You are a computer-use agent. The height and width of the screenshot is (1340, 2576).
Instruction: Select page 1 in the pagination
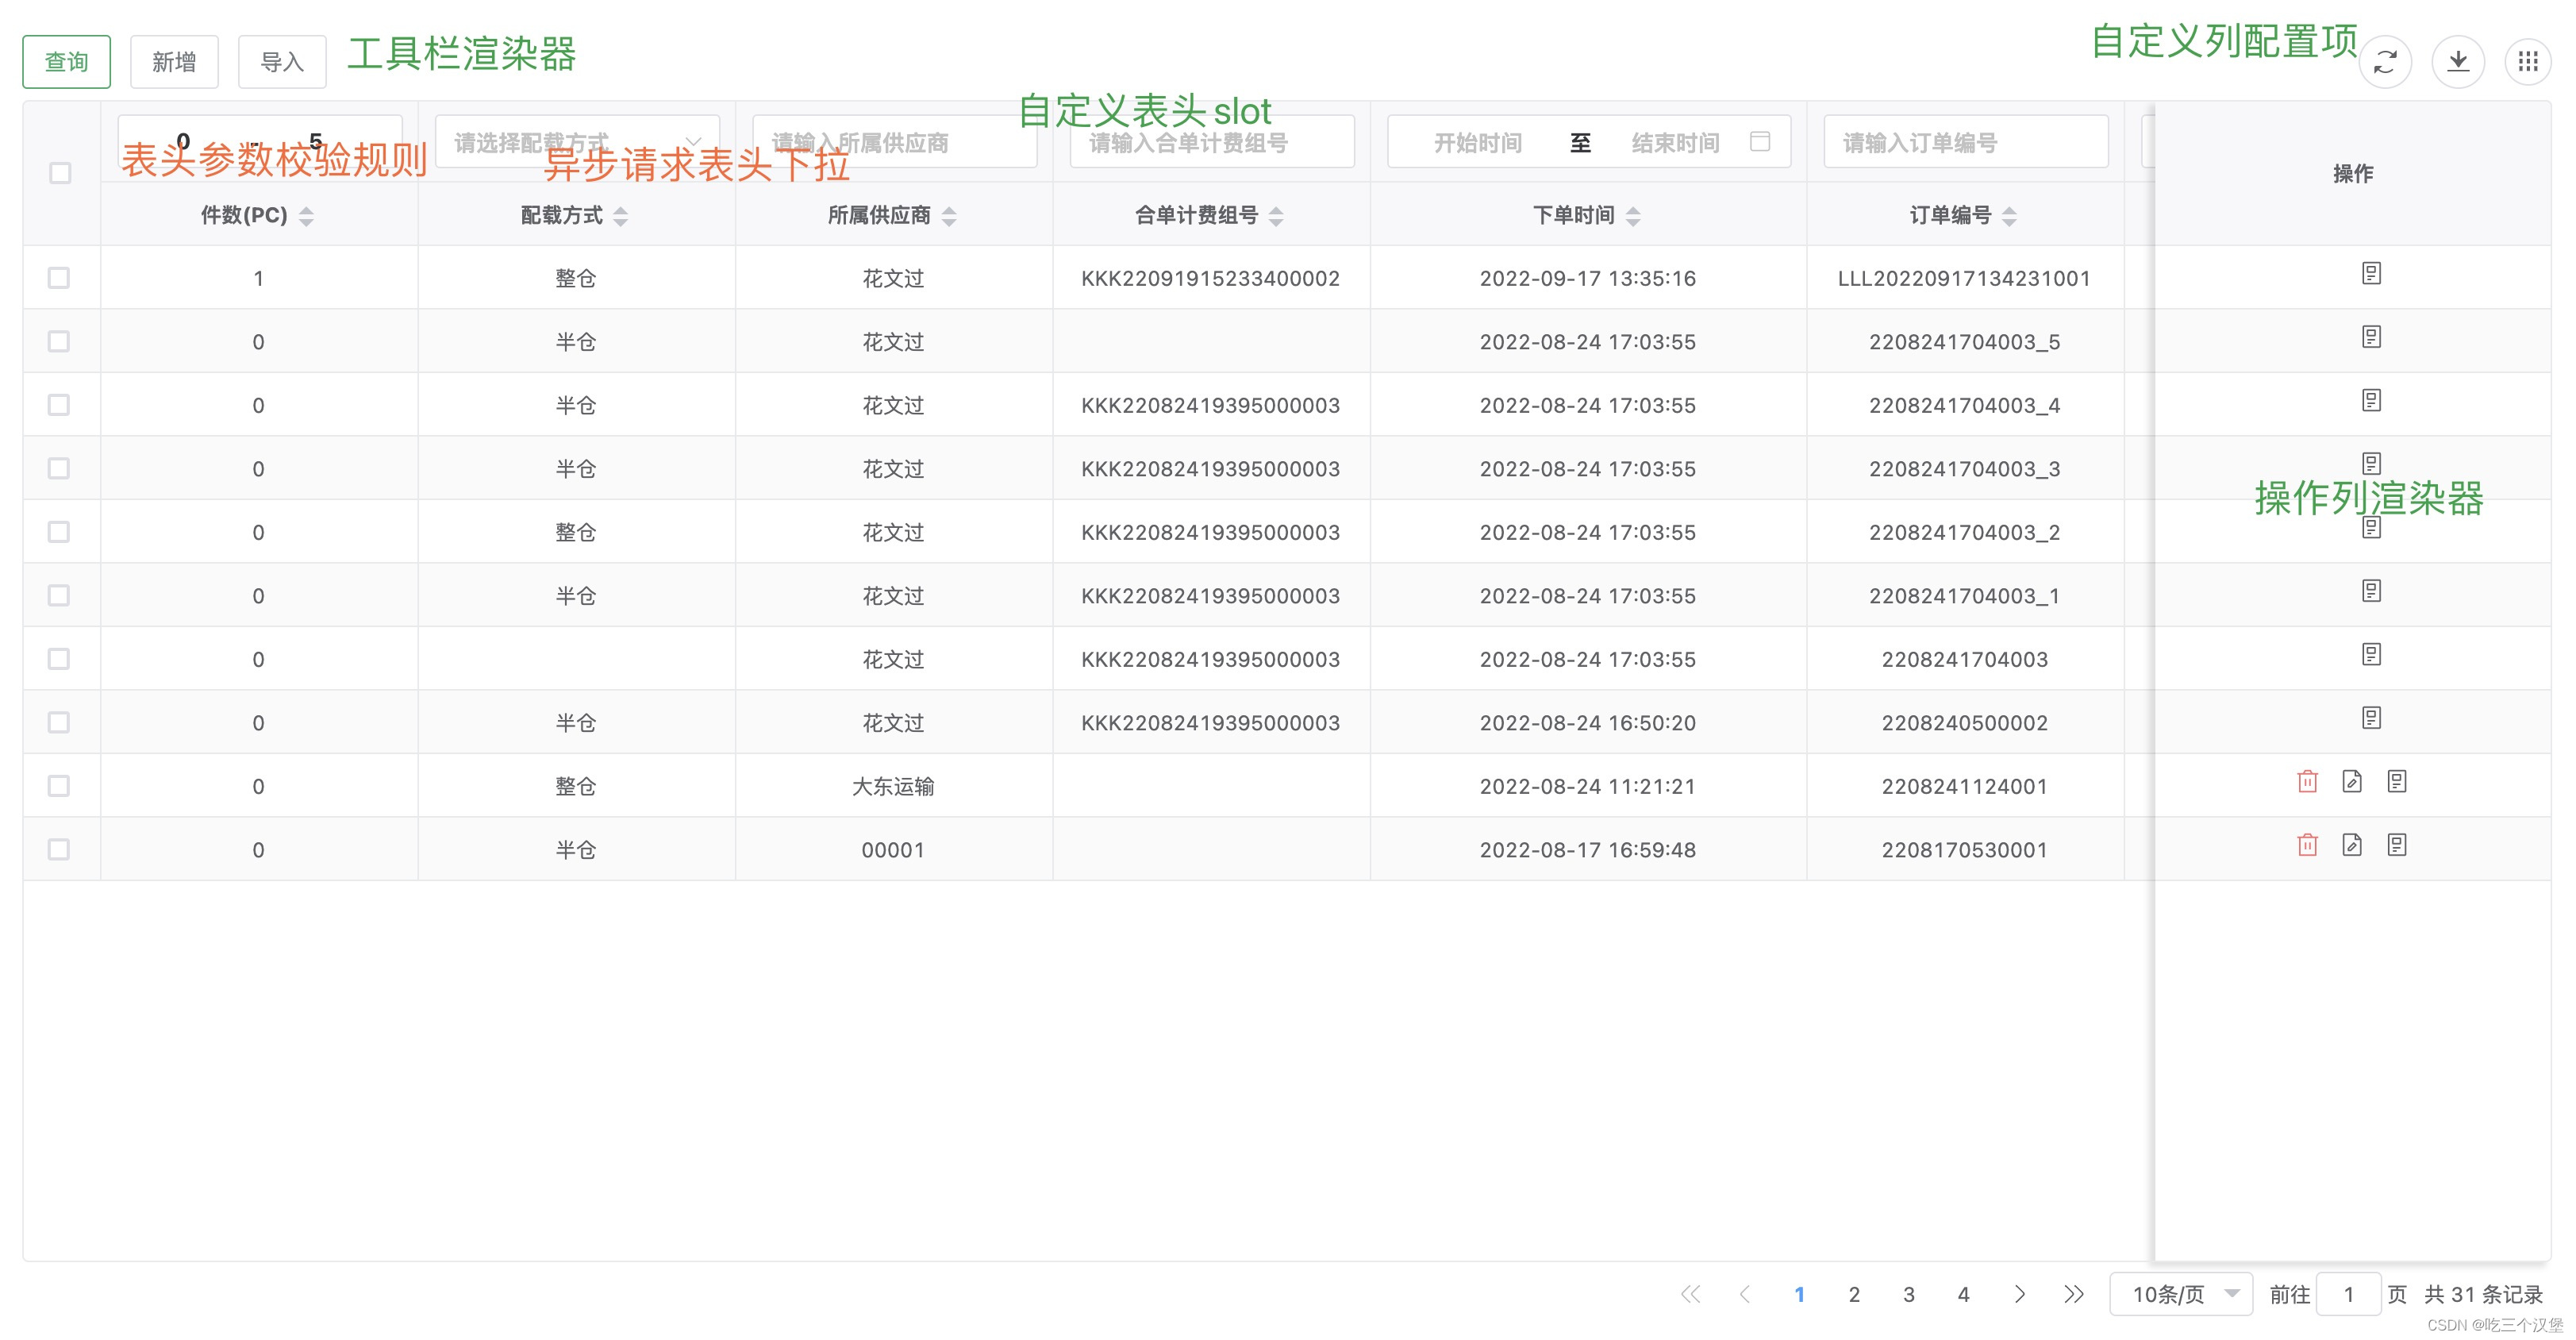point(1799,1294)
